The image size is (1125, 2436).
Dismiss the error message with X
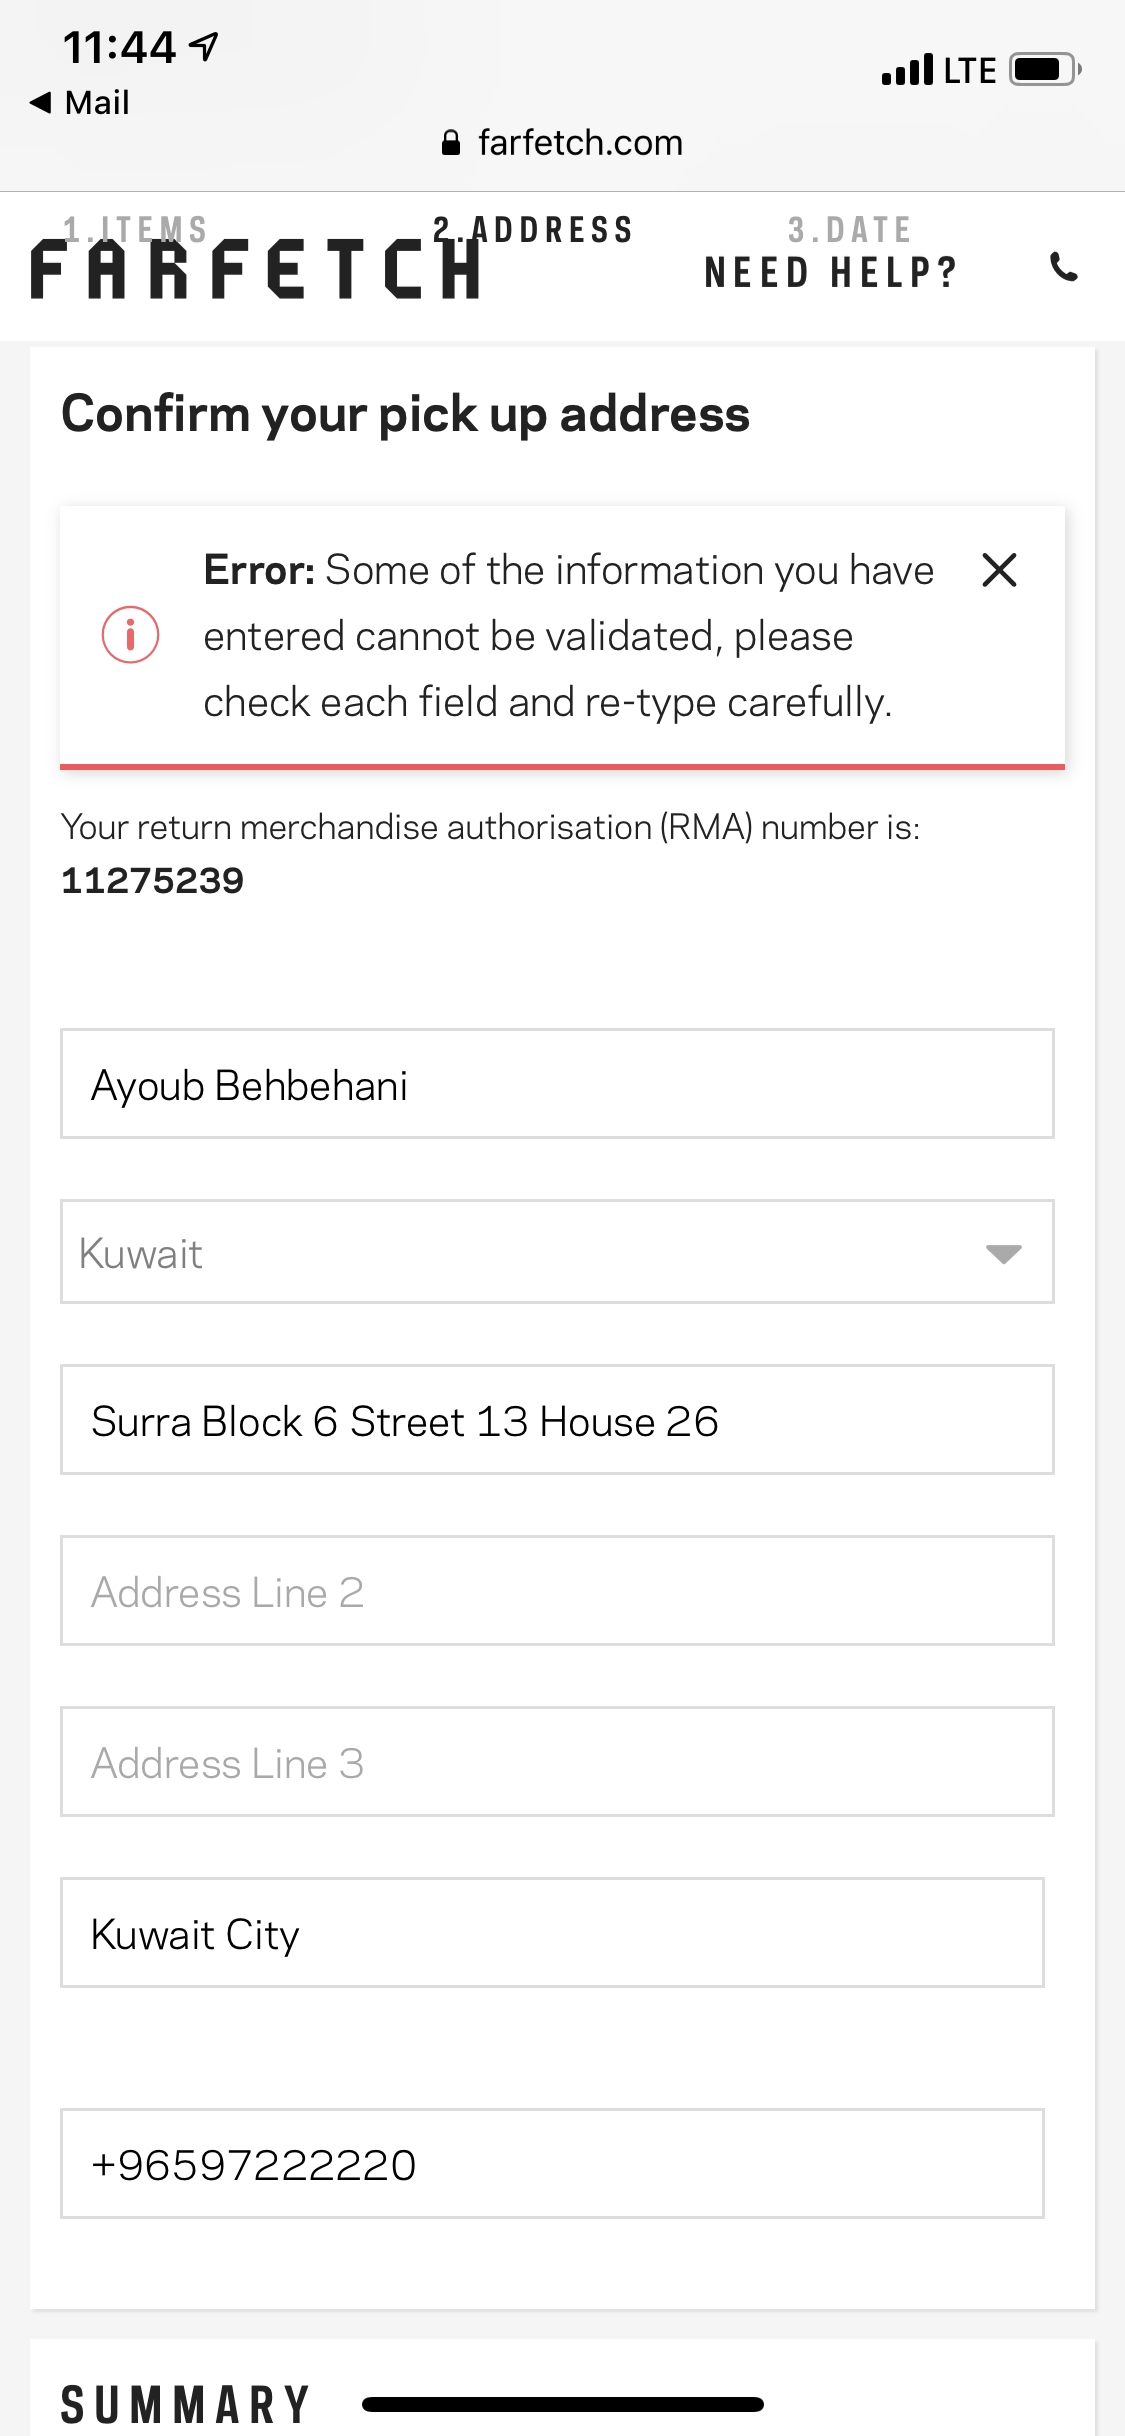click(999, 570)
